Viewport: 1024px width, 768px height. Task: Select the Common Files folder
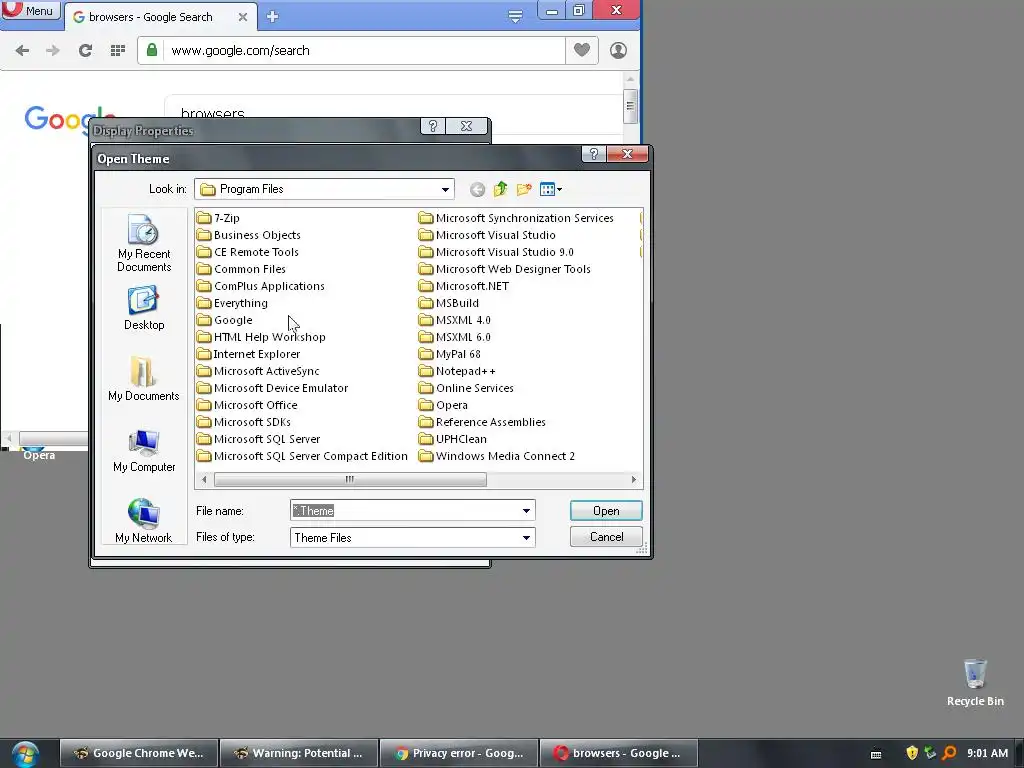click(x=242, y=269)
